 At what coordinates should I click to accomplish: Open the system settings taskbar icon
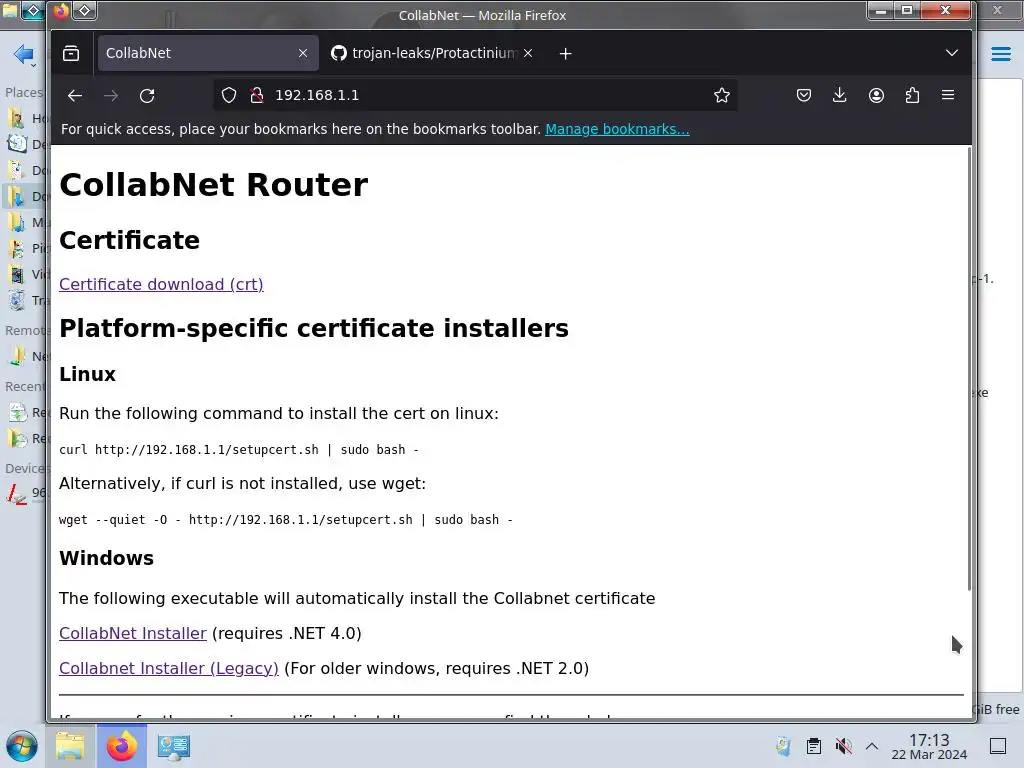173,746
